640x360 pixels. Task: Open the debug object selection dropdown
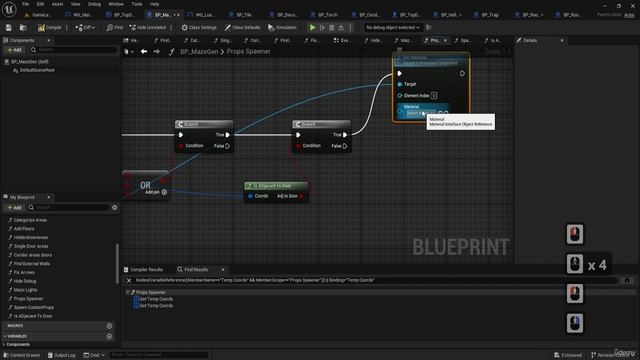pos(392,27)
